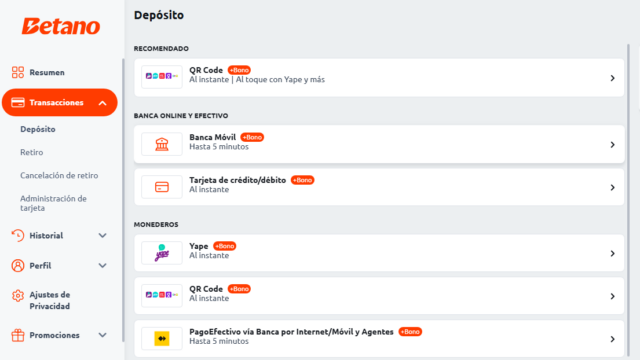Expand the Perfil menu chevron
The image size is (640, 360).
point(102,266)
